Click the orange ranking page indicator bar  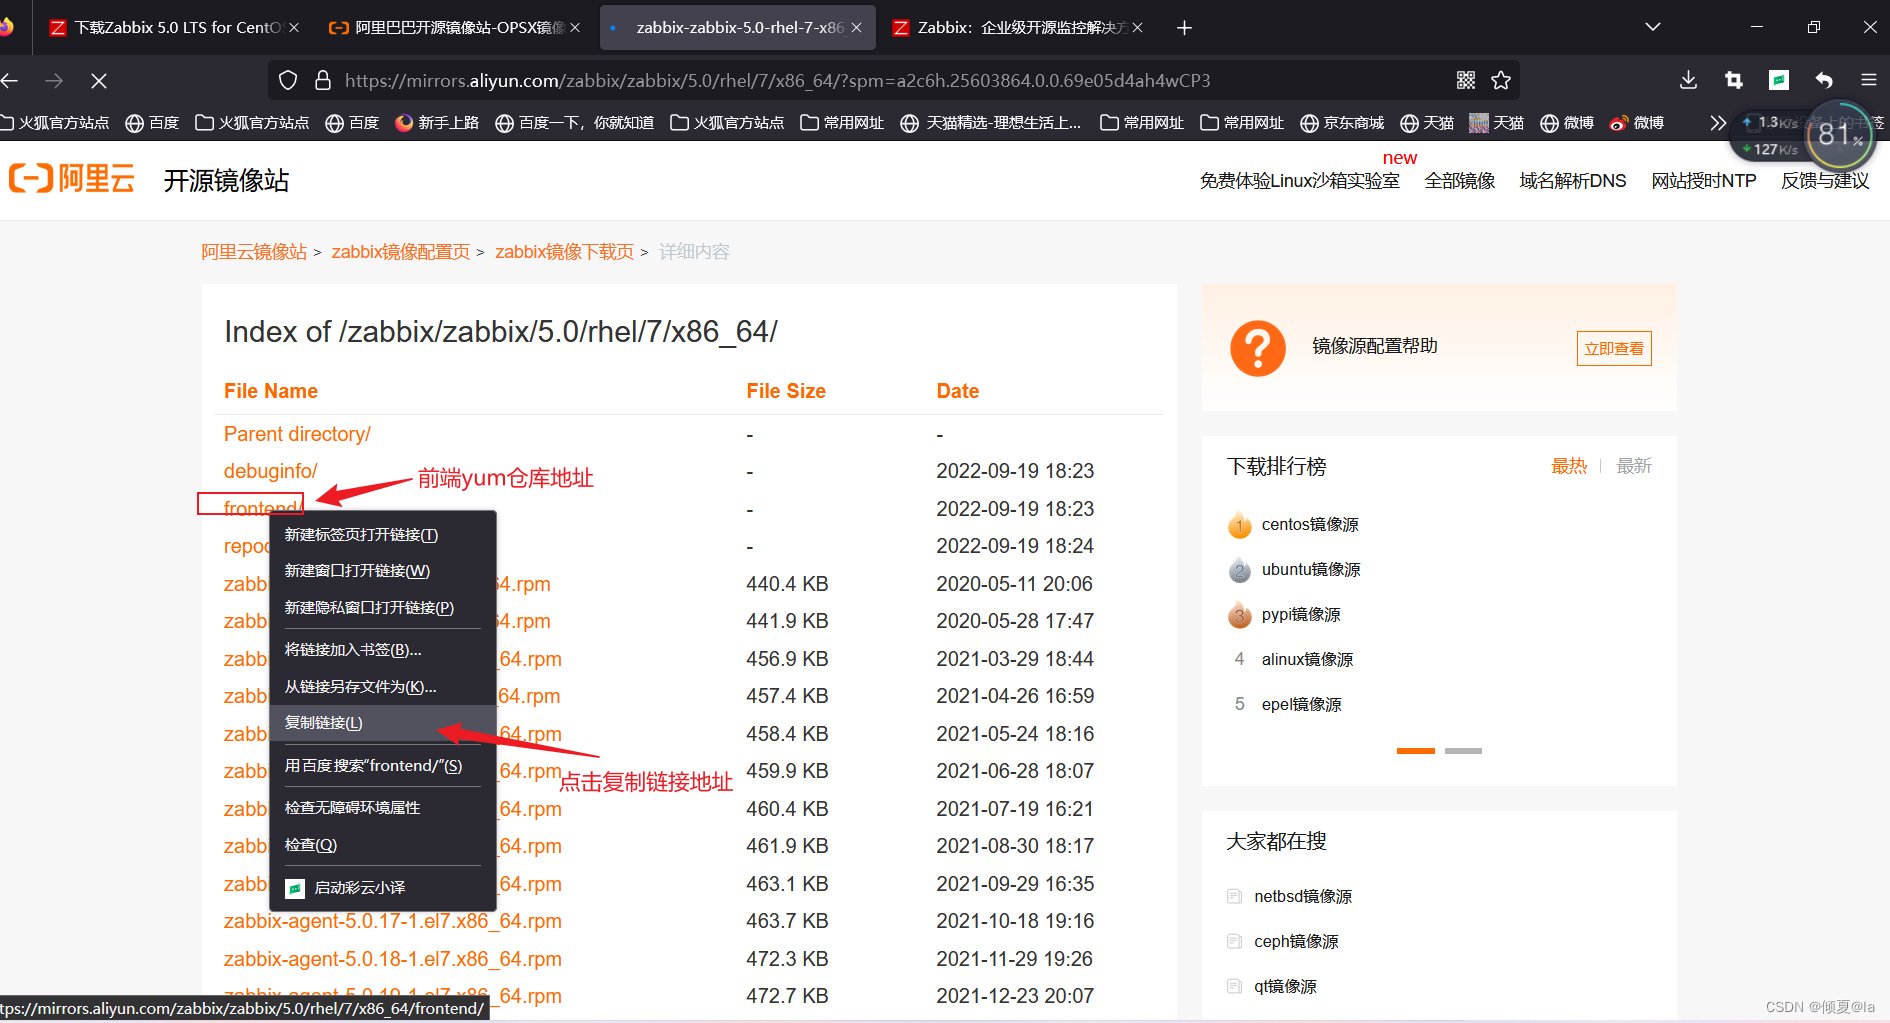(1416, 751)
